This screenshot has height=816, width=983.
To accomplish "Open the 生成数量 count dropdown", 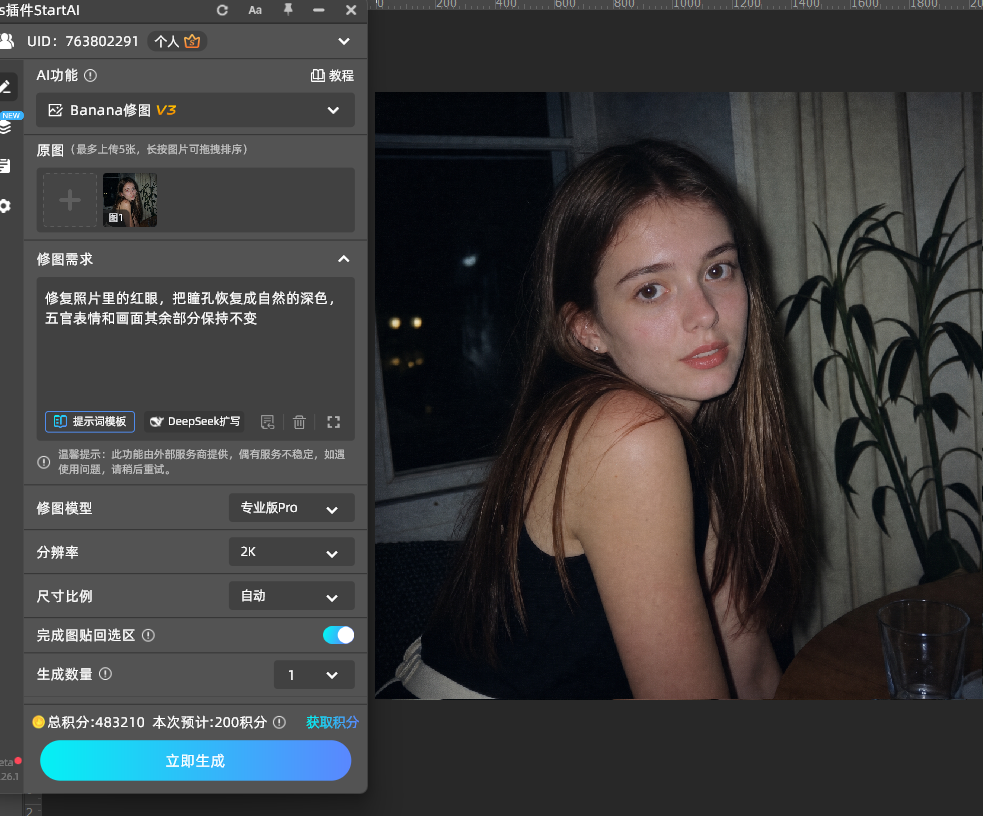I will pyautogui.click(x=314, y=675).
